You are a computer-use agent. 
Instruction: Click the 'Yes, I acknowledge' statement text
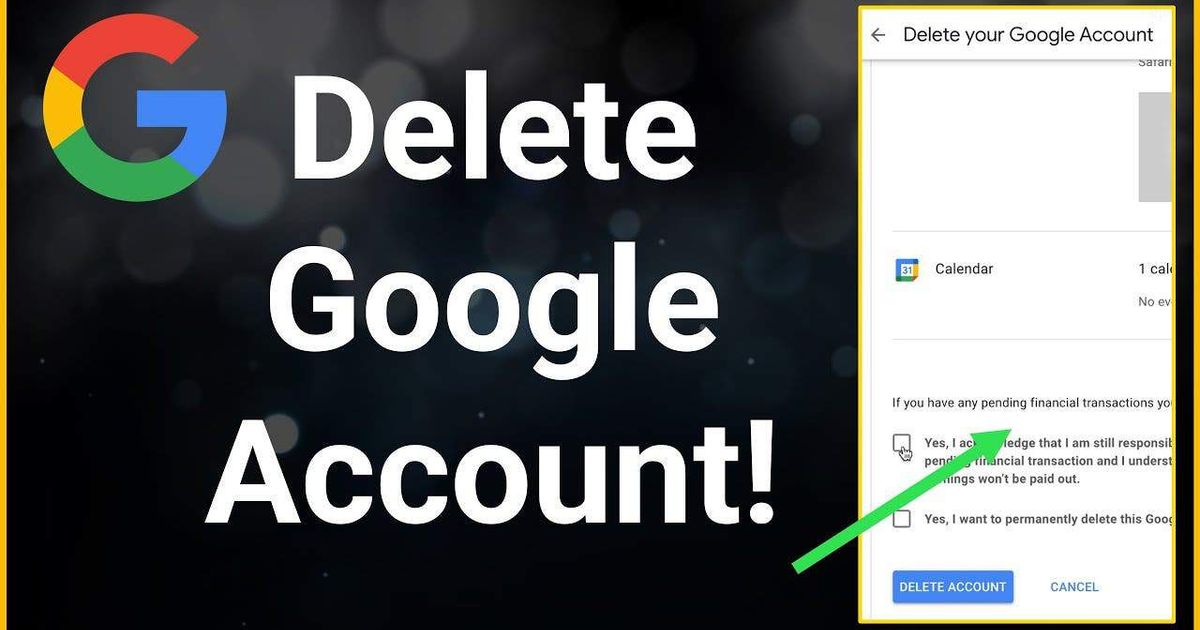[x=1047, y=461]
